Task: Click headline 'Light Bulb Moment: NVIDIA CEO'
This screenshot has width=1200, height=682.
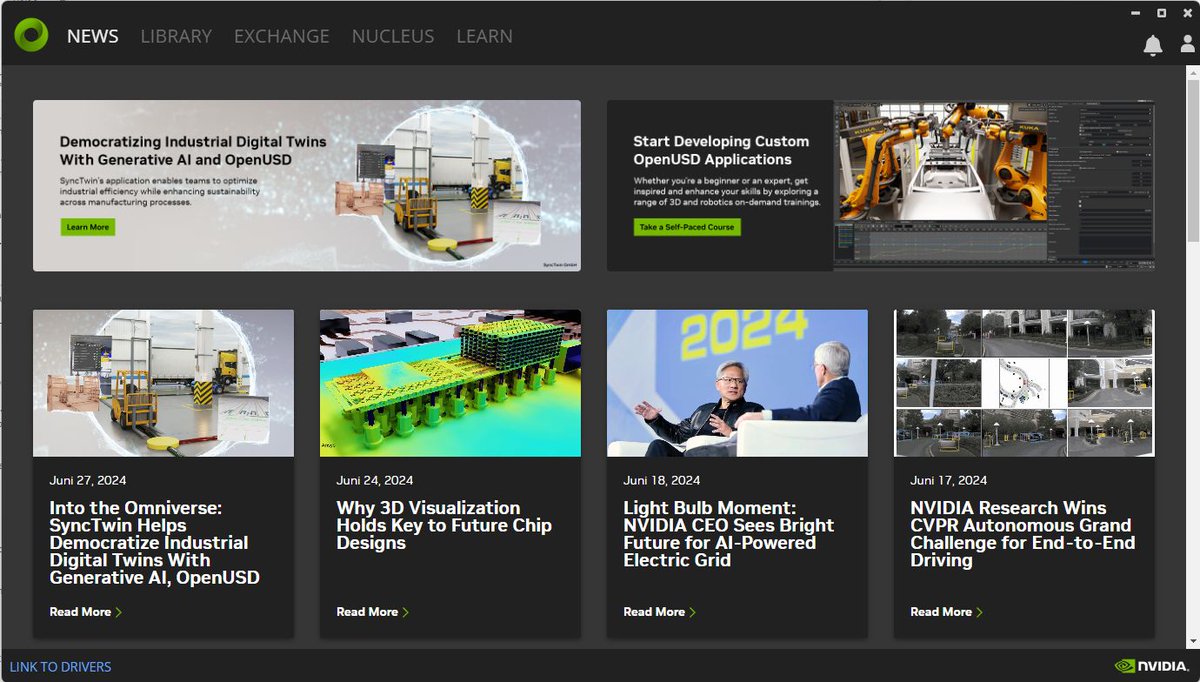Action: pos(729,534)
